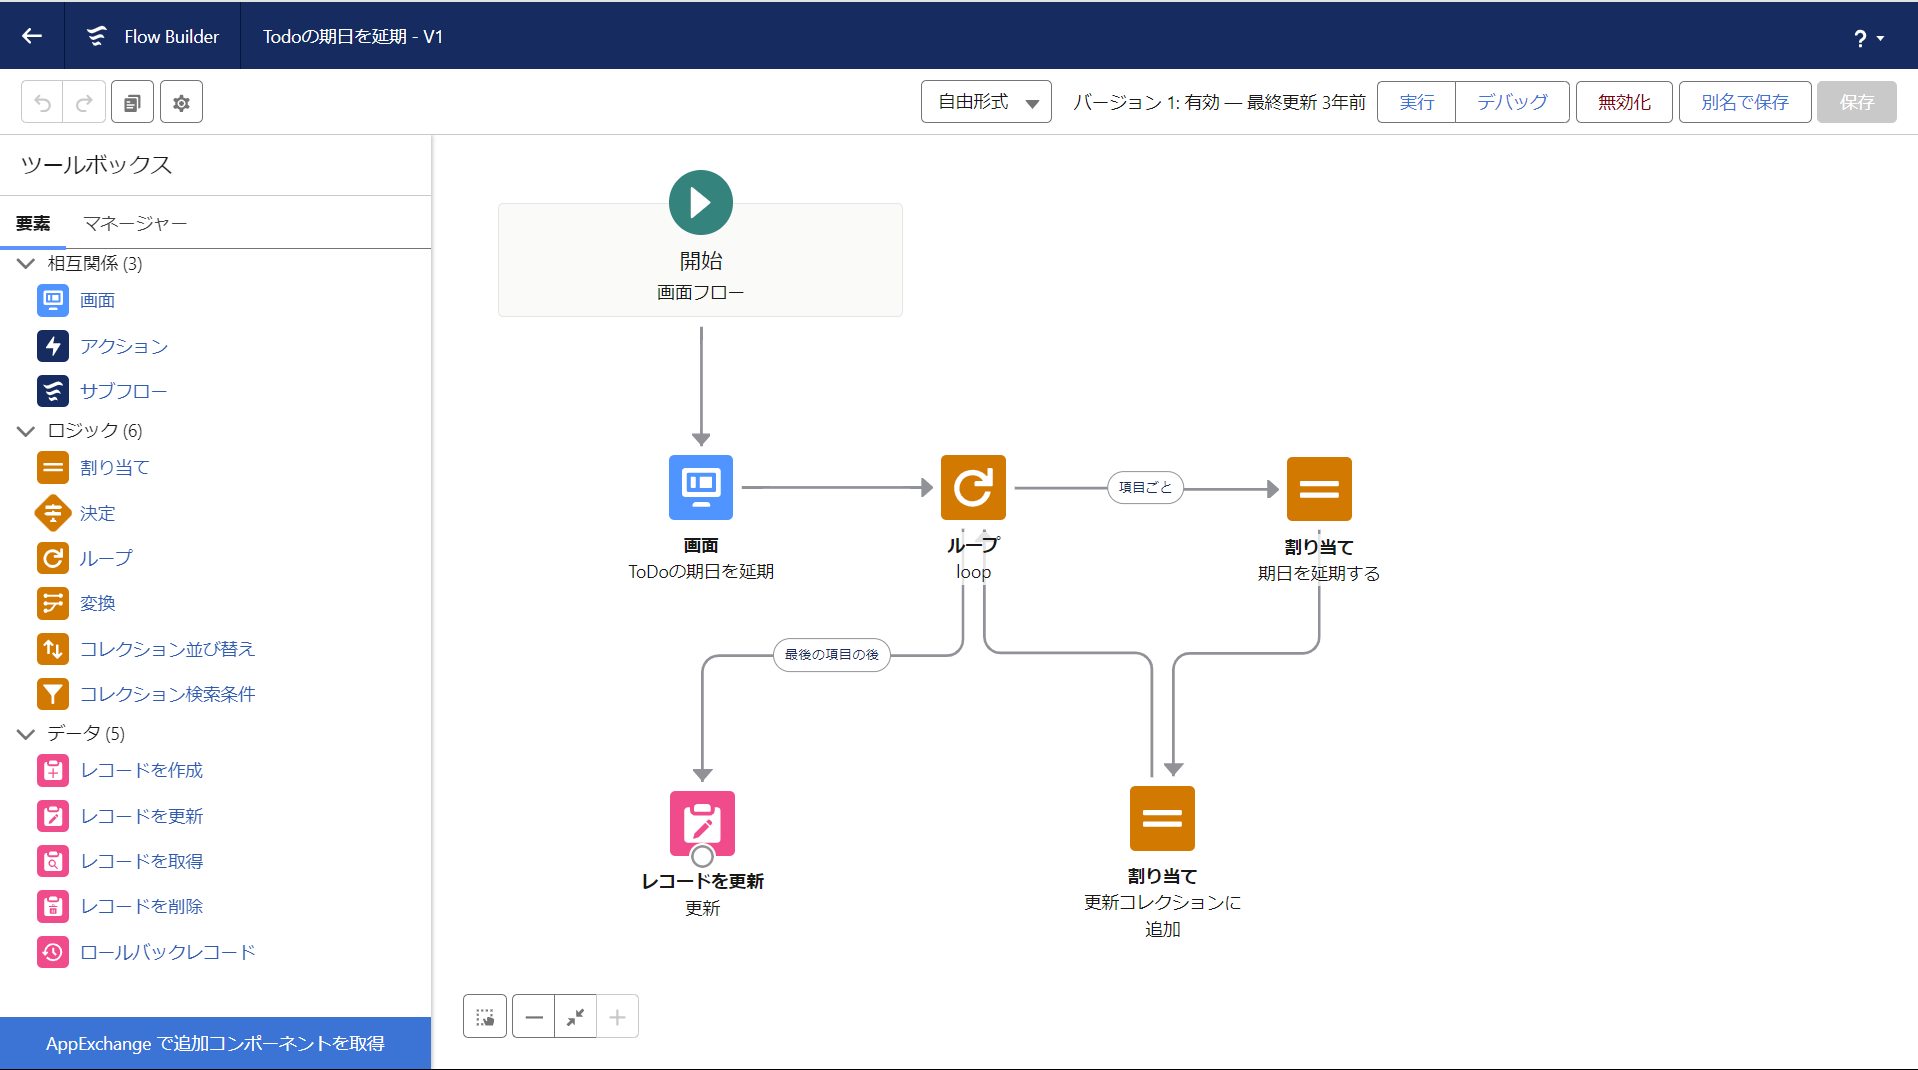The width and height of the screenshot is (1918, 1070).
Task: Click the 開始 start node play icon
Action: 701,202
